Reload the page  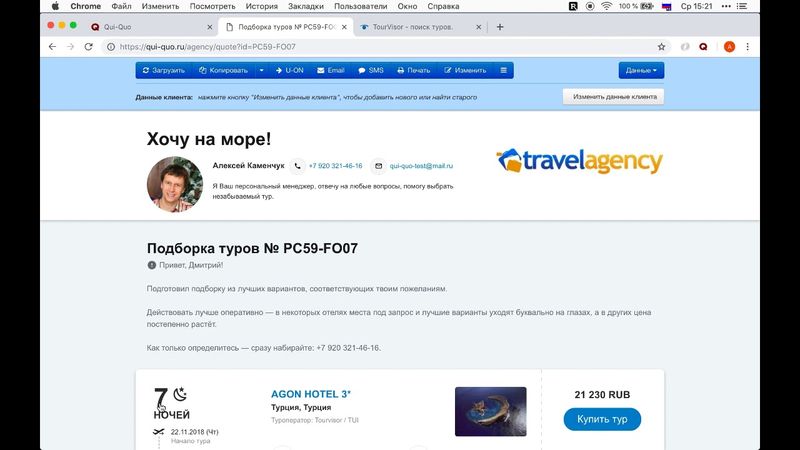pos(88,46)
